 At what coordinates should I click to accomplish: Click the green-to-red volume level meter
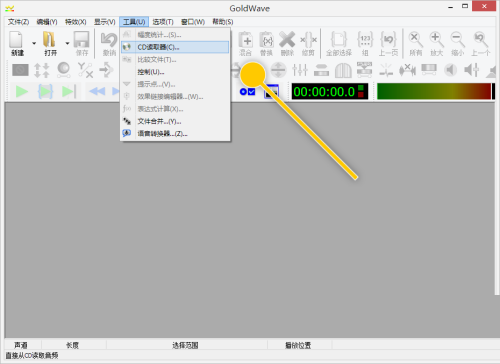434,91
